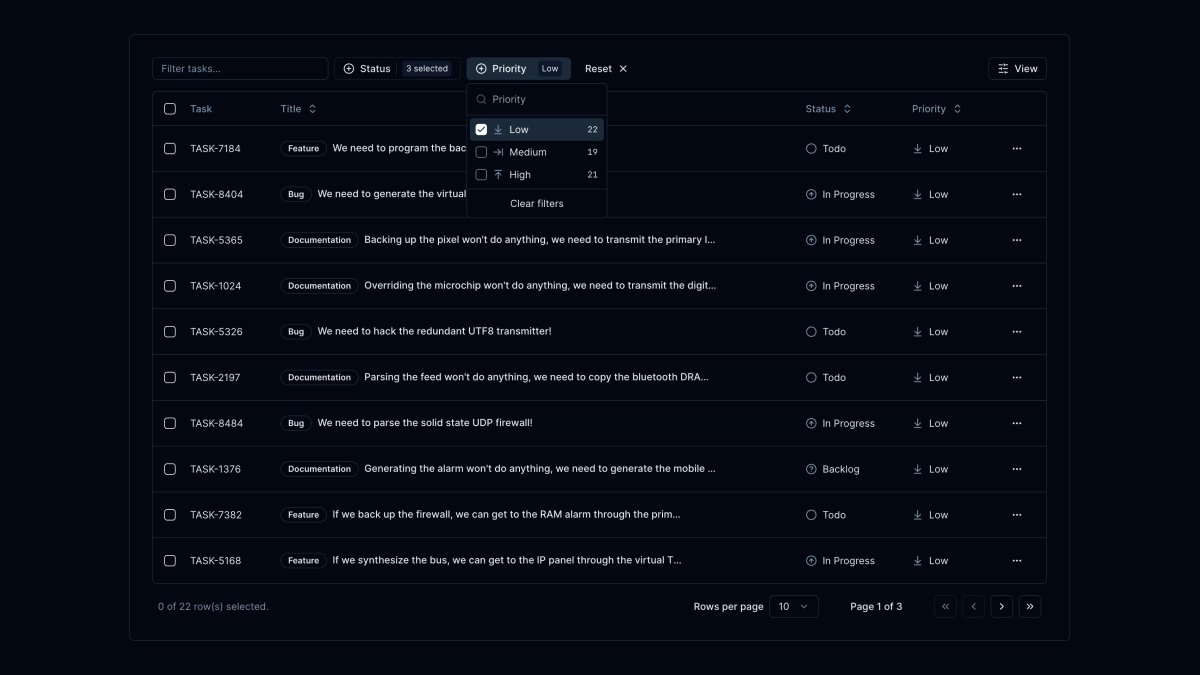This screenshot has height=675, width=1200.
Task: Reset all table filters
Action: click(x=606, y=69)
